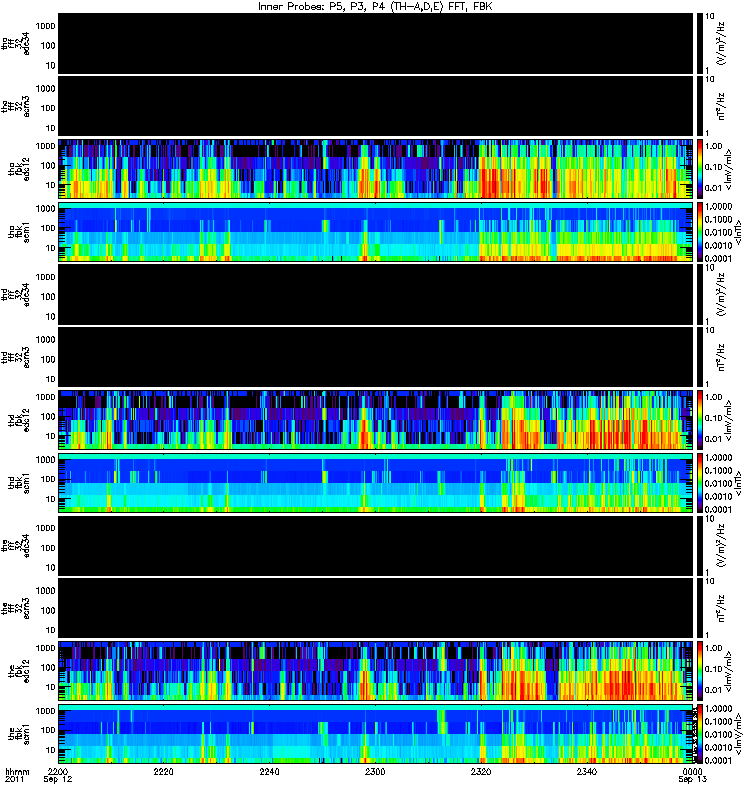This screenshot has width=750, height=800.
Task: Click the tha fff 32 scm3 black panel
Action: coord(376,106)
